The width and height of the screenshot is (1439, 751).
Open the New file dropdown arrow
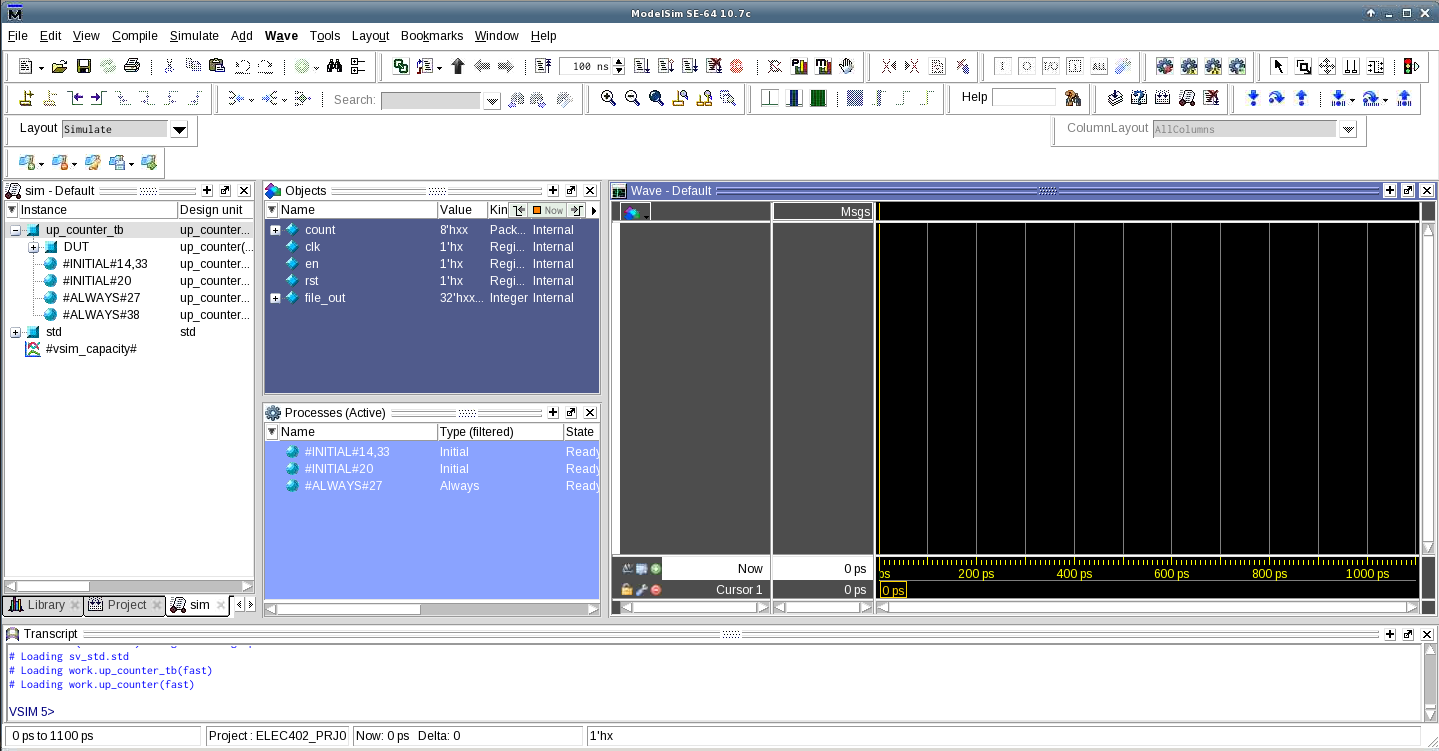click(x=41, y=68)
